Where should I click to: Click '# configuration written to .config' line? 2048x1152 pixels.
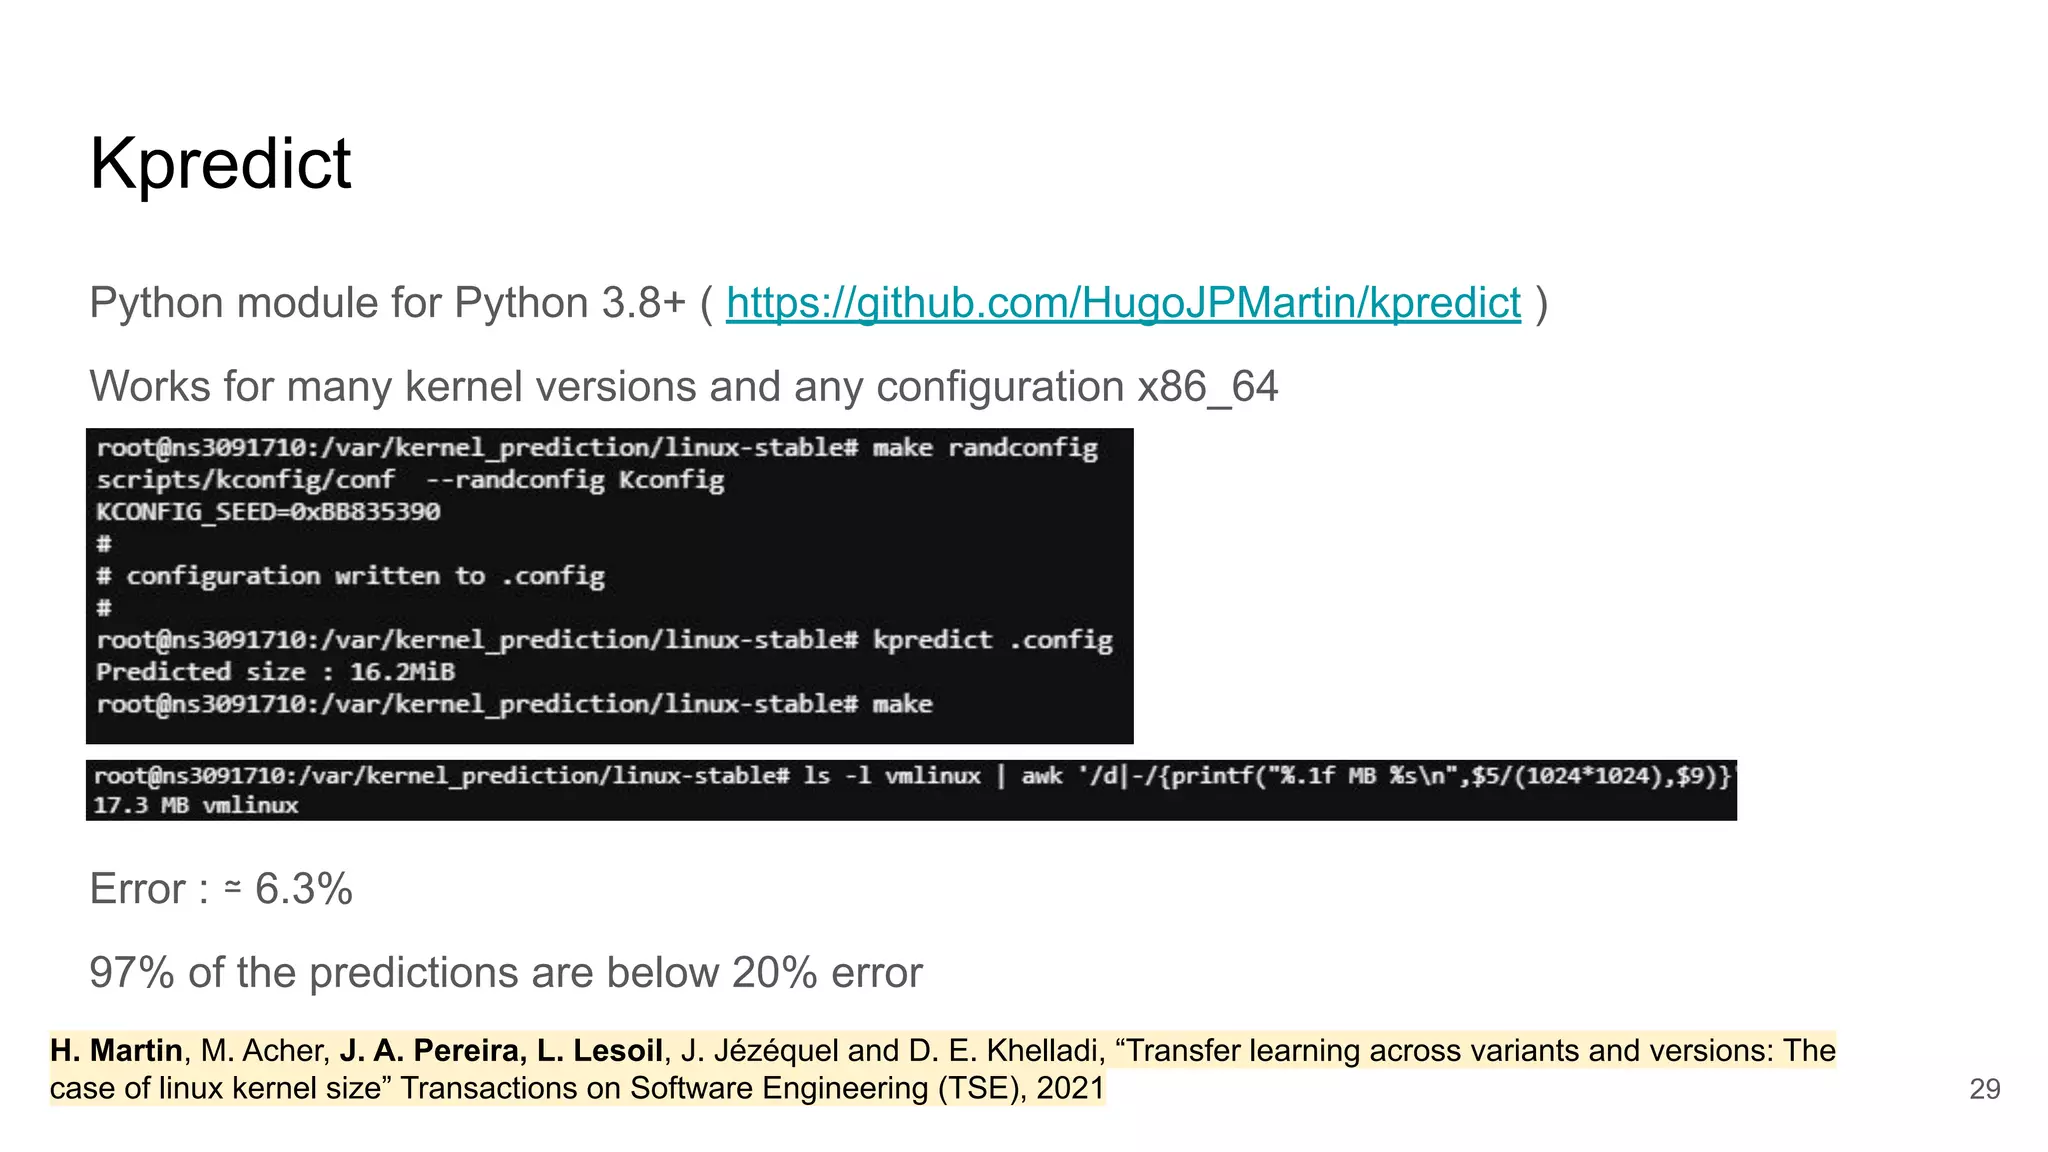(350, 576)
